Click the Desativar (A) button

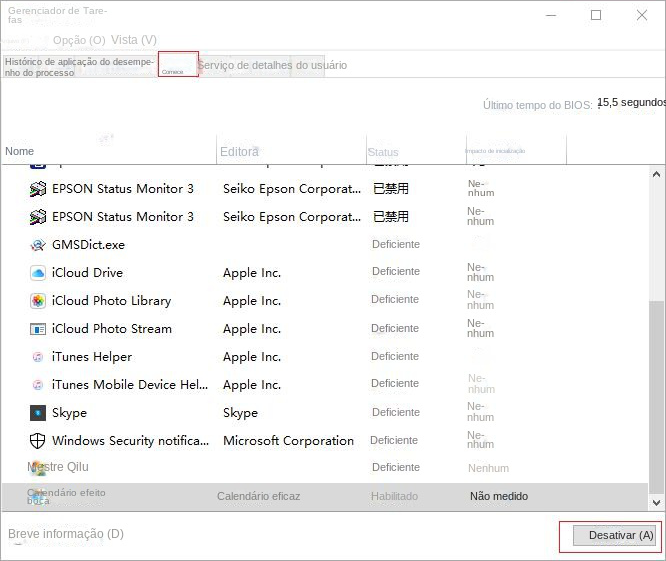pyautogui.click(x=614, y=536)
